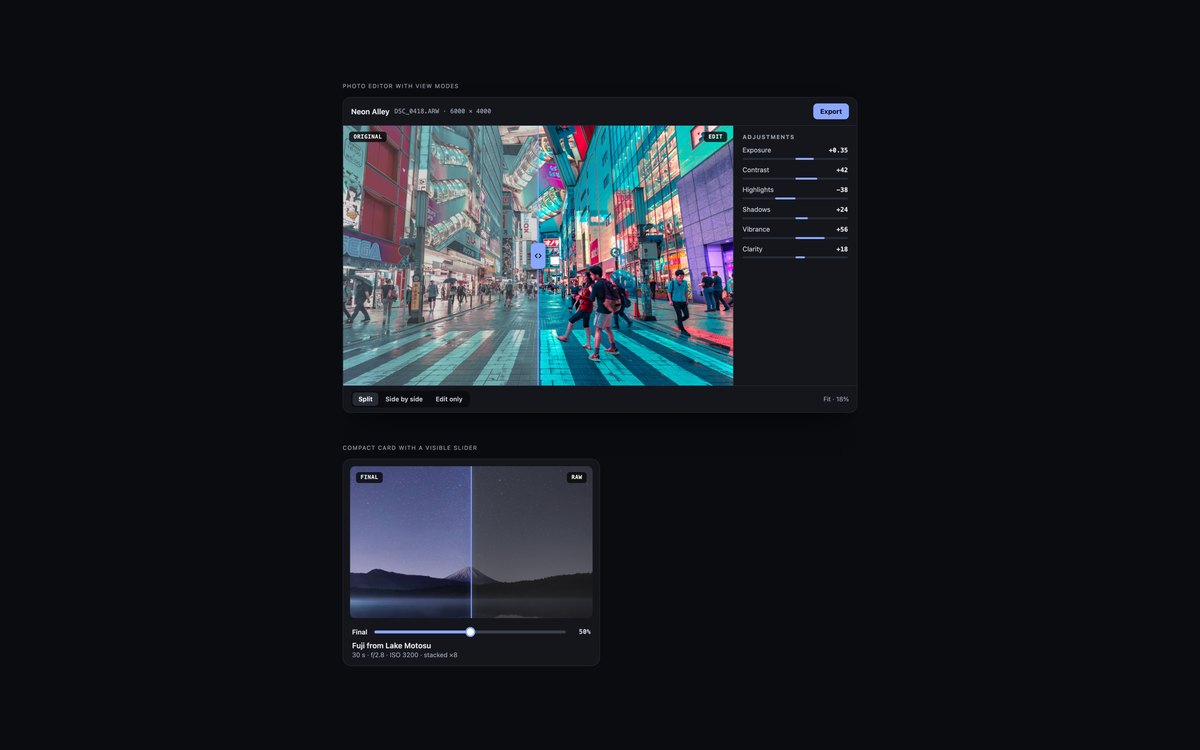Click the DSC_0418.ARW file info text
This screenshot has height=750, width=1200.
pyautogui.click(x=443, y=112)
